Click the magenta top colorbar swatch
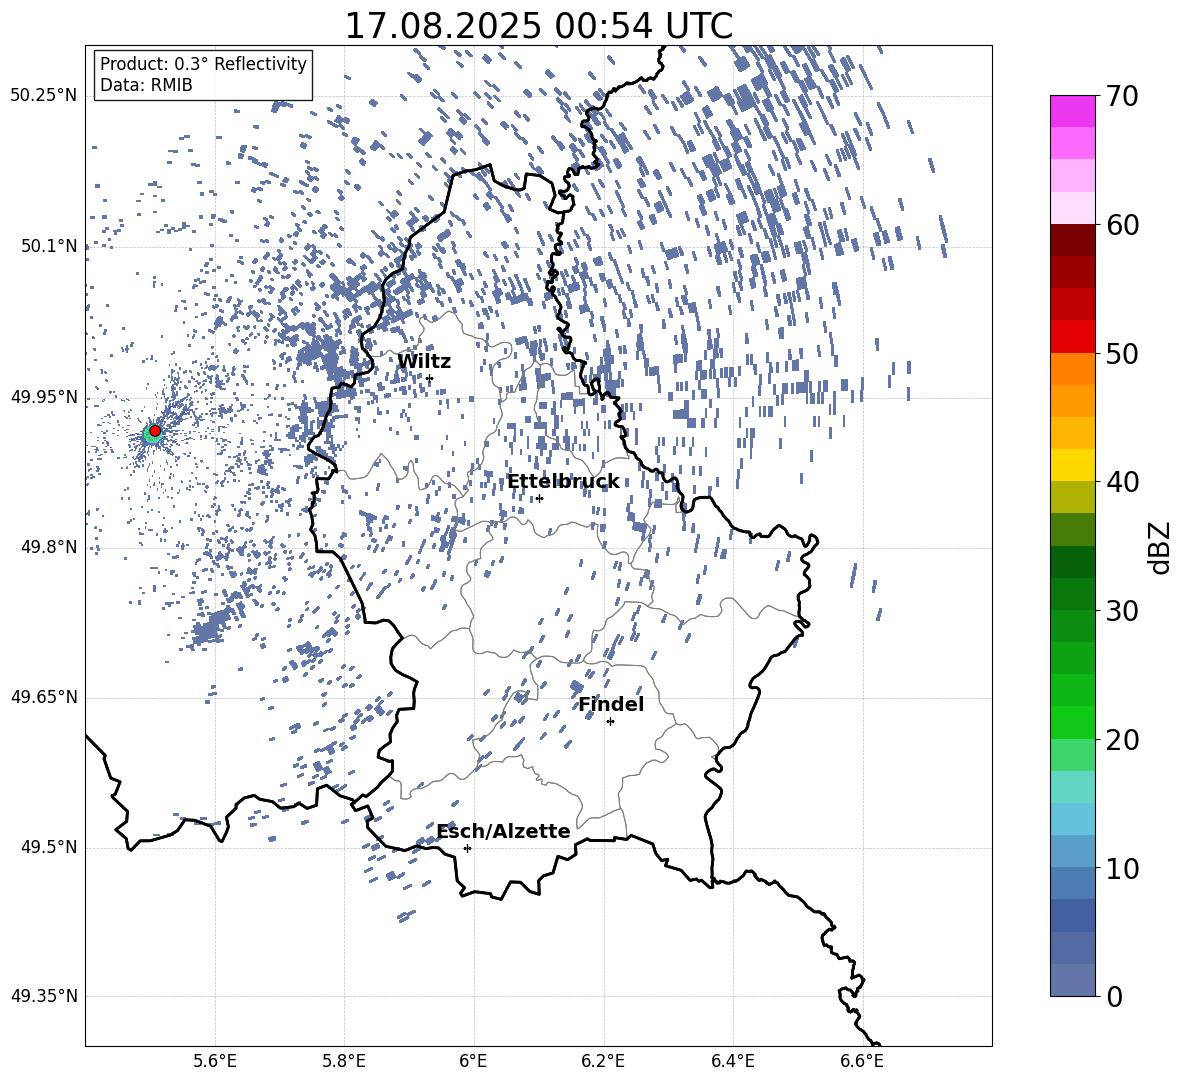 [1072, 111]
